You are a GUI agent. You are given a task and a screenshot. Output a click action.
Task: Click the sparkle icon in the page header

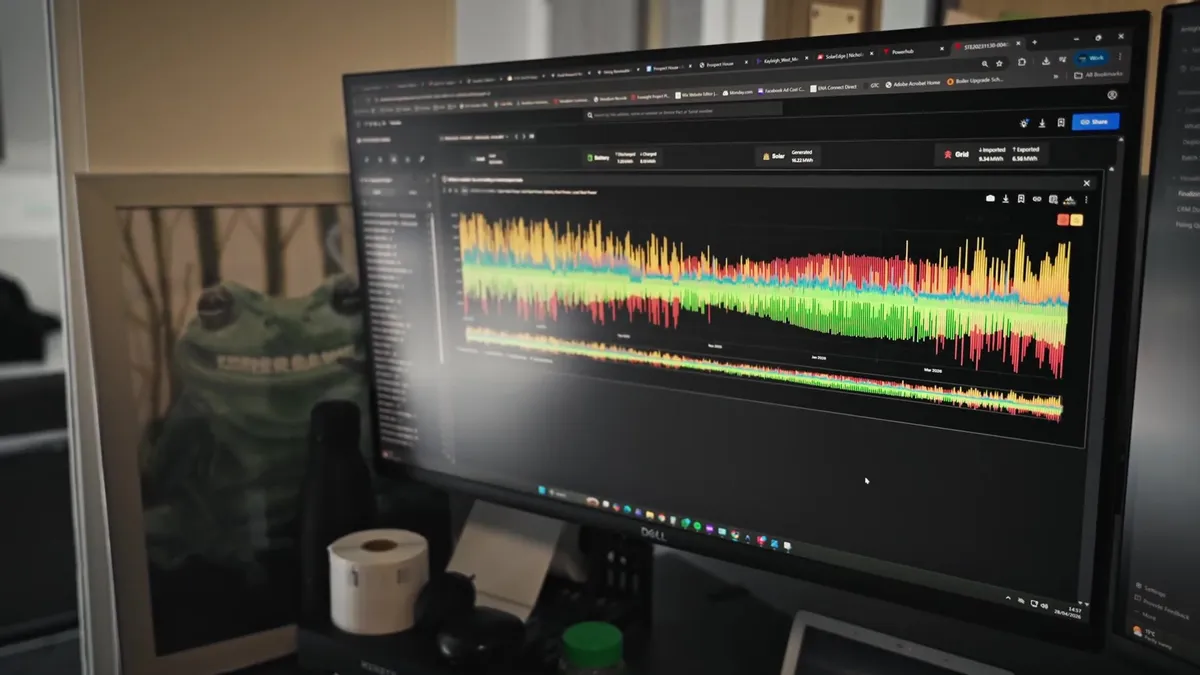(x=1024, y=122)
